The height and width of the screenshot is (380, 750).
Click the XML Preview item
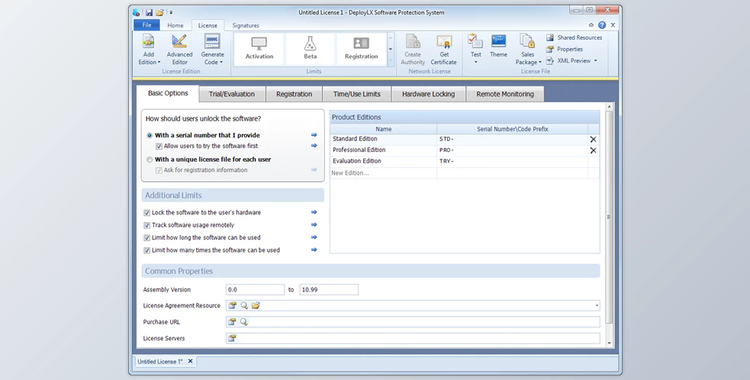pyautogui.click(x=571, y=61)
